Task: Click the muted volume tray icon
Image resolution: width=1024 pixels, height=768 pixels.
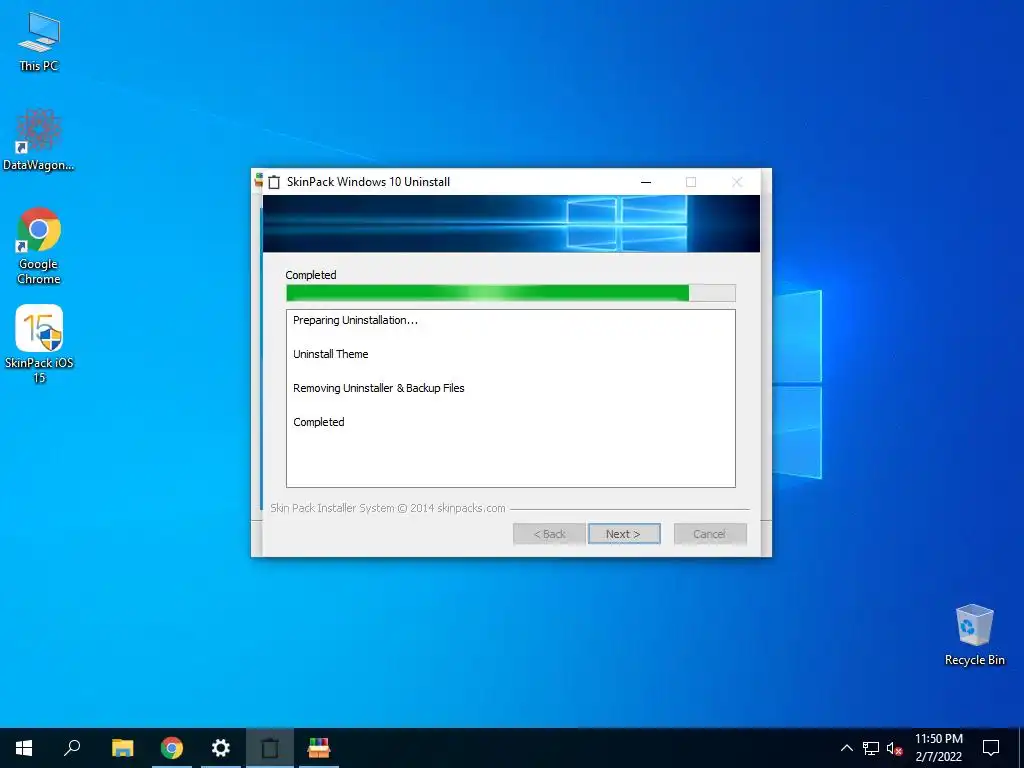Action: (x=894, y=748)
